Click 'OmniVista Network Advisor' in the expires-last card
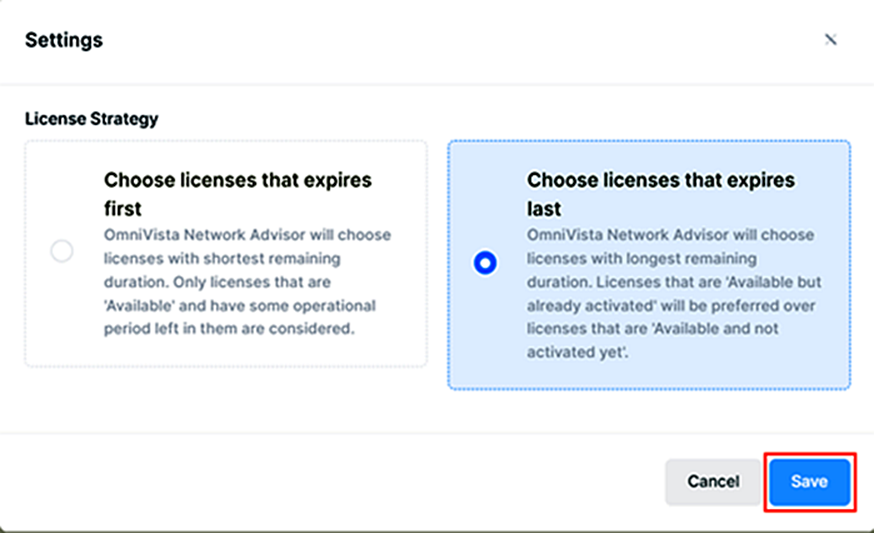874x533 pixels. 618,235
